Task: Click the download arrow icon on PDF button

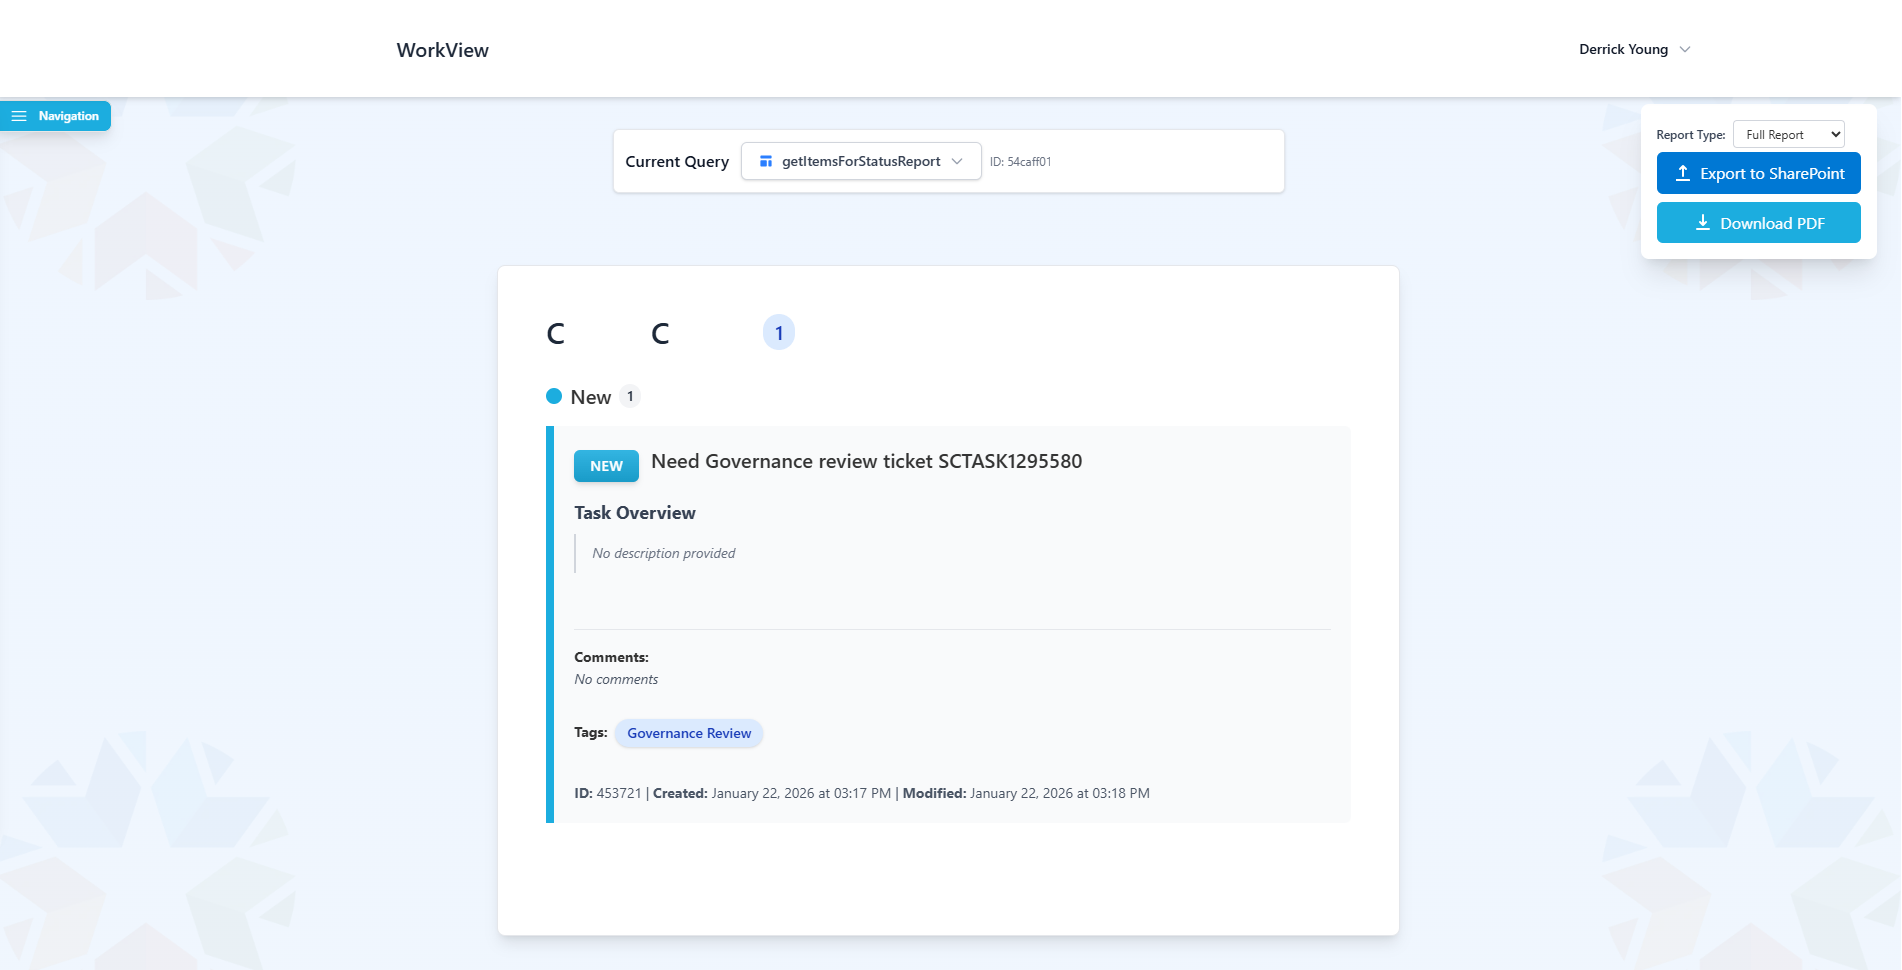Action: pyautogui.click(x=1702, y=223)
